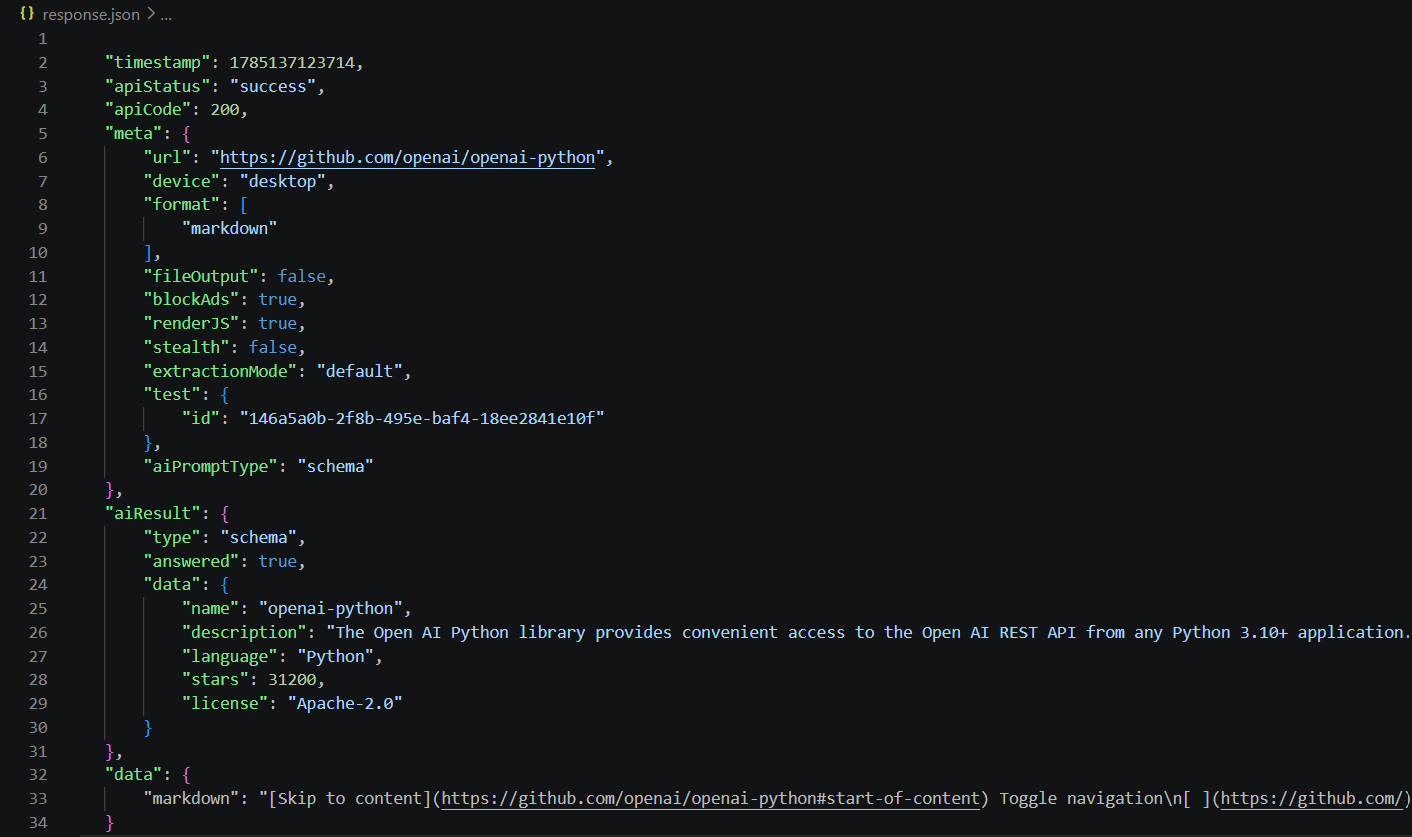Select the stars value 31200

point(293,680)
